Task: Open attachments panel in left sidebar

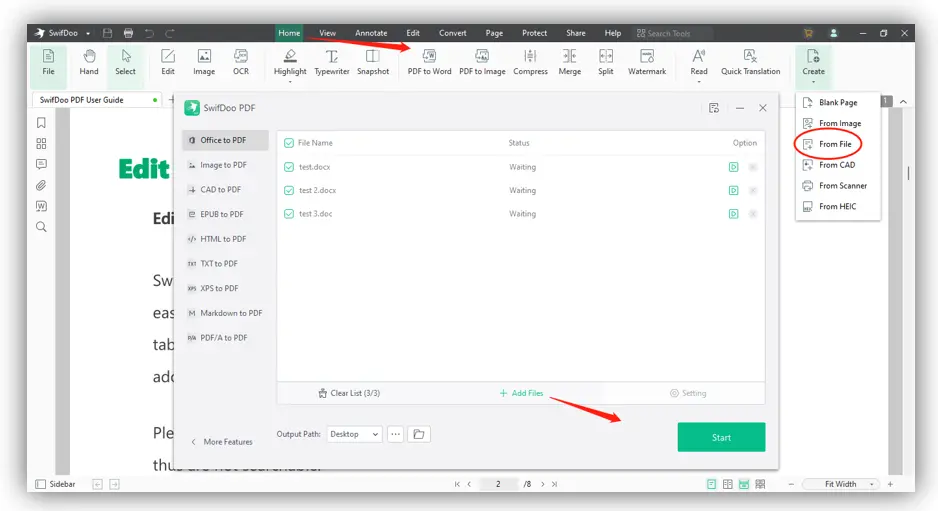Action: coord(41,185)
